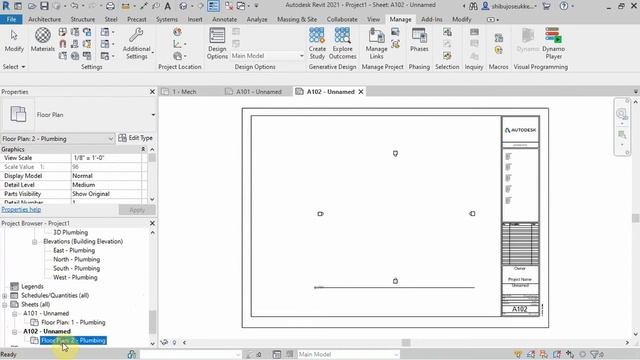This screenshot has width=640, height=360.
Task: Switch to the Architecture ribbon tab
Action: 44,19
